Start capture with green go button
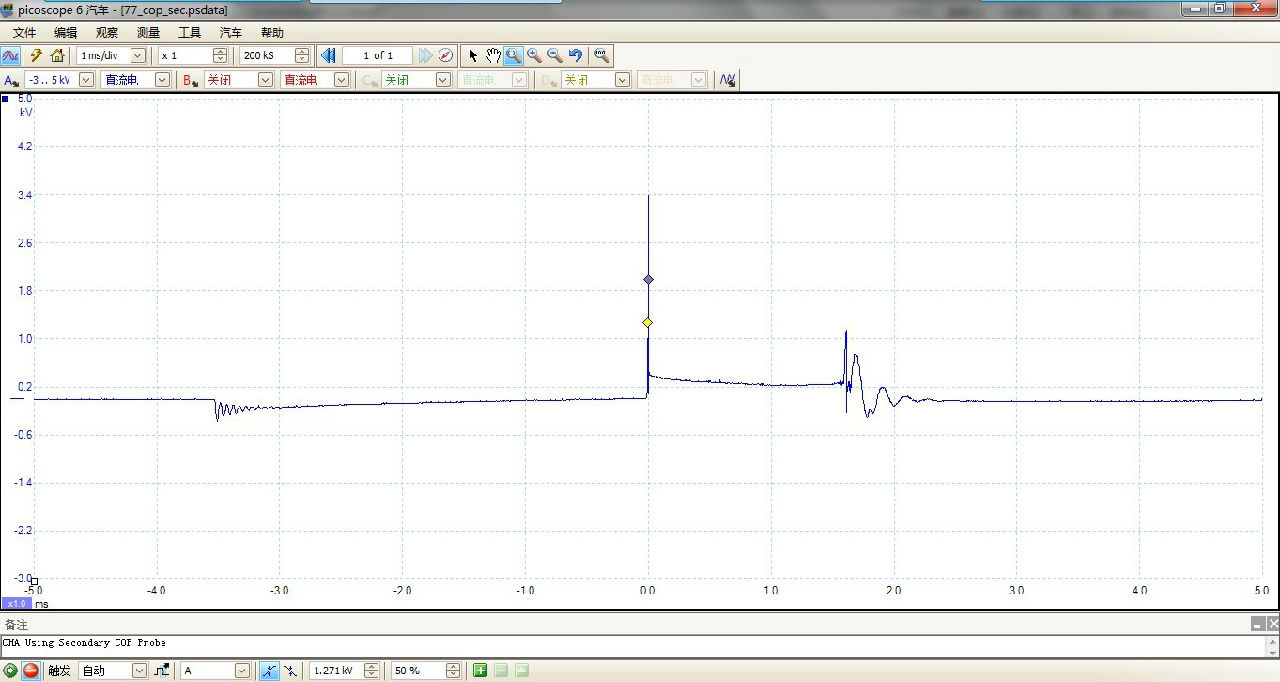 pyautogui.click(x=10, y=670)
